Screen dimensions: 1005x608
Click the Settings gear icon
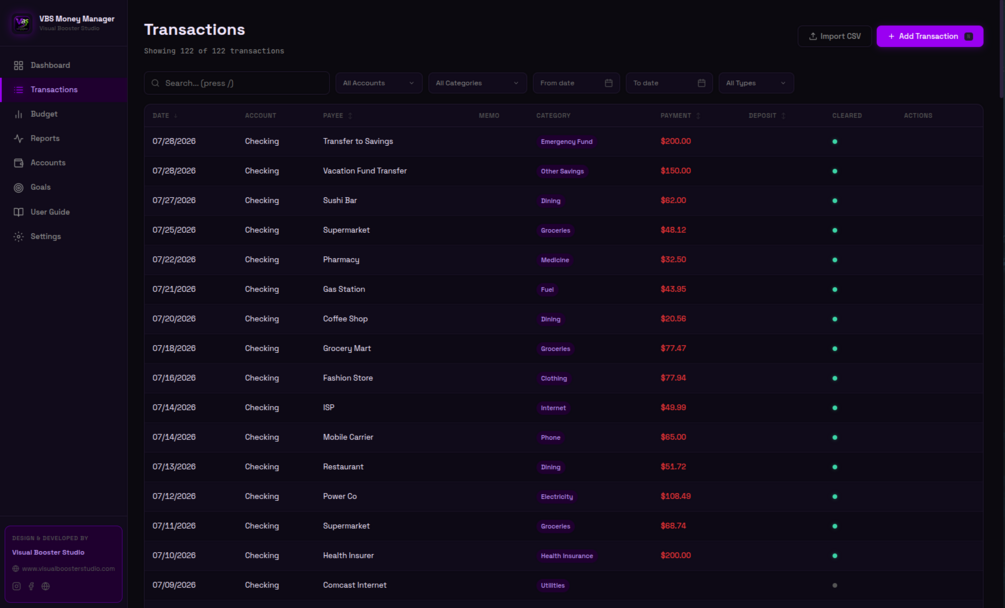[x=19, y=236]
